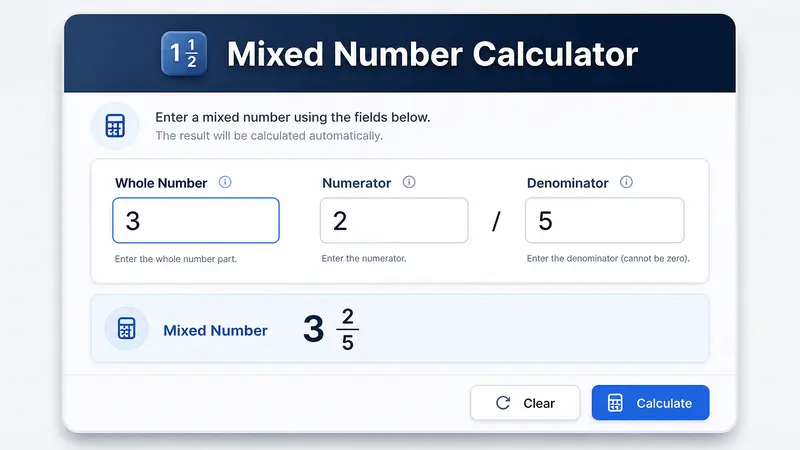800x450 pixels.
Task: Click the Whole Number label
Action: pos(161,183)
